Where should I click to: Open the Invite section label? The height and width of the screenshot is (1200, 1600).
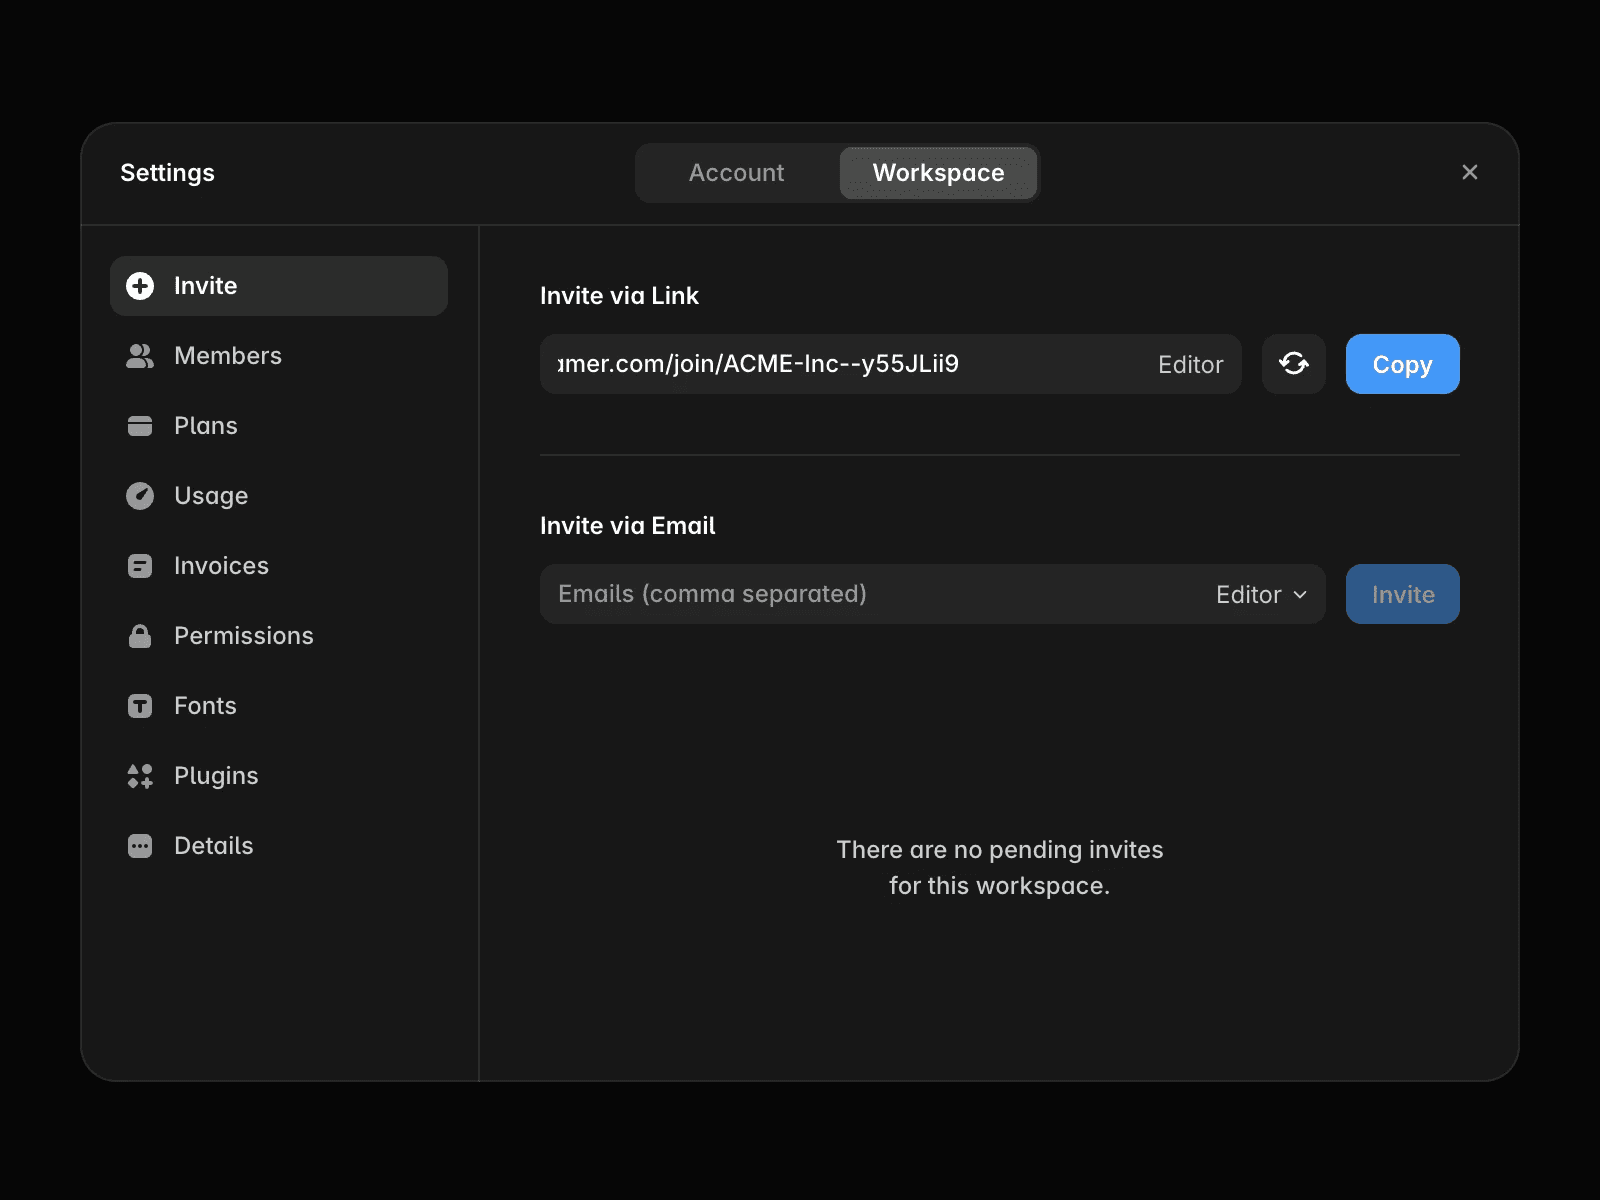point(206,286)
